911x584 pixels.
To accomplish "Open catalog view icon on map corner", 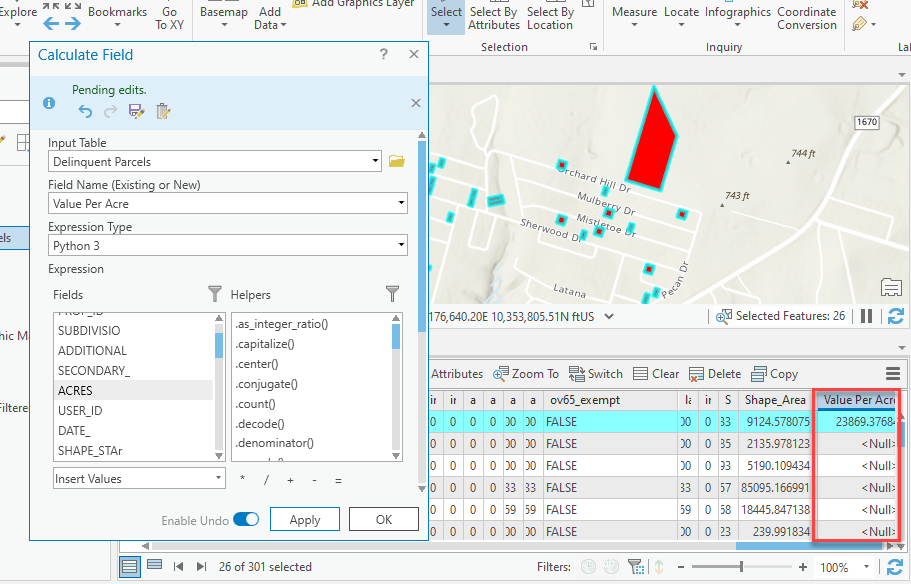I will (x=891, y=288).
